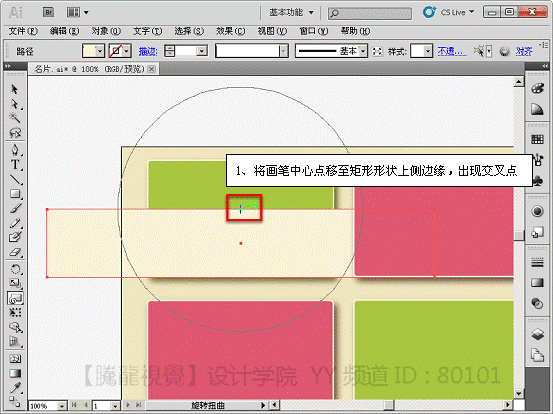Expand the stroke color dropdown

click(126, 51)
